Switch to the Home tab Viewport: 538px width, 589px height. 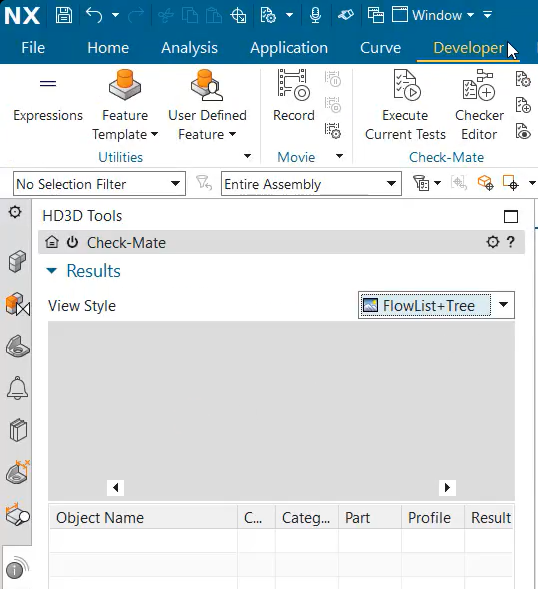pyautogui.click(x=108, y=48)
